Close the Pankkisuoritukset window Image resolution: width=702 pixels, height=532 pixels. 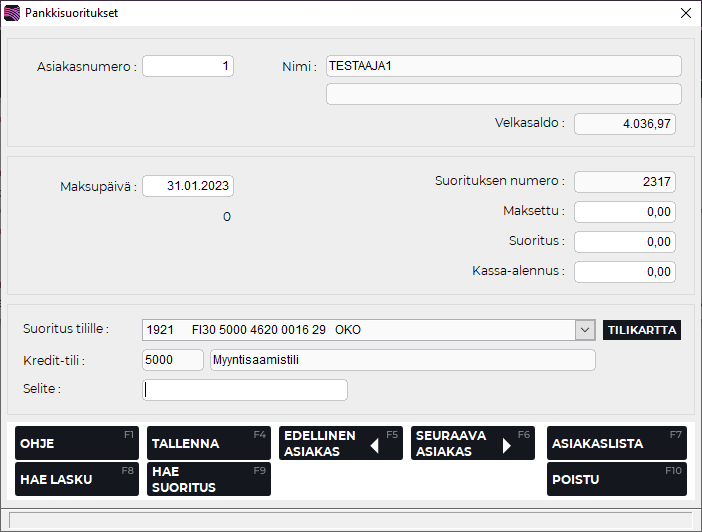pos(685,13)
